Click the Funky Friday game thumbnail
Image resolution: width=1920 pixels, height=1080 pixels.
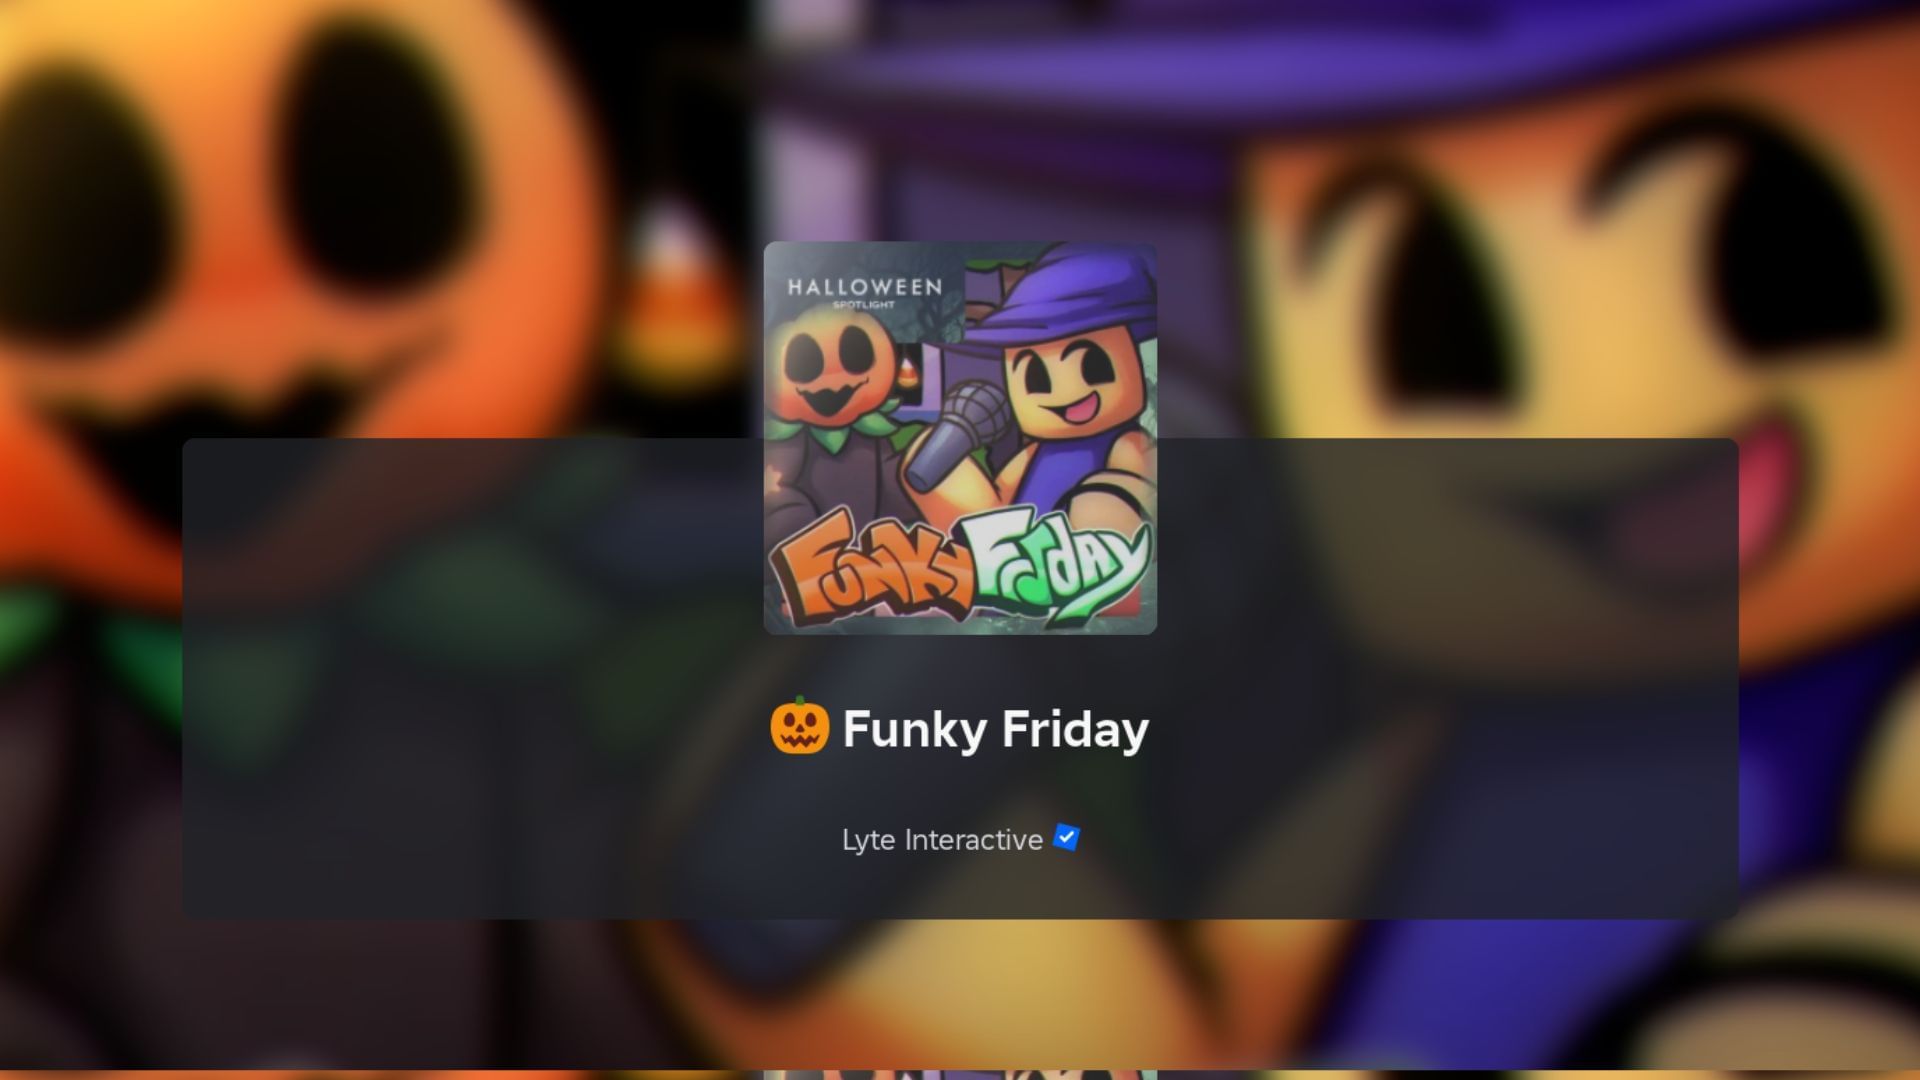pos(960,438)
